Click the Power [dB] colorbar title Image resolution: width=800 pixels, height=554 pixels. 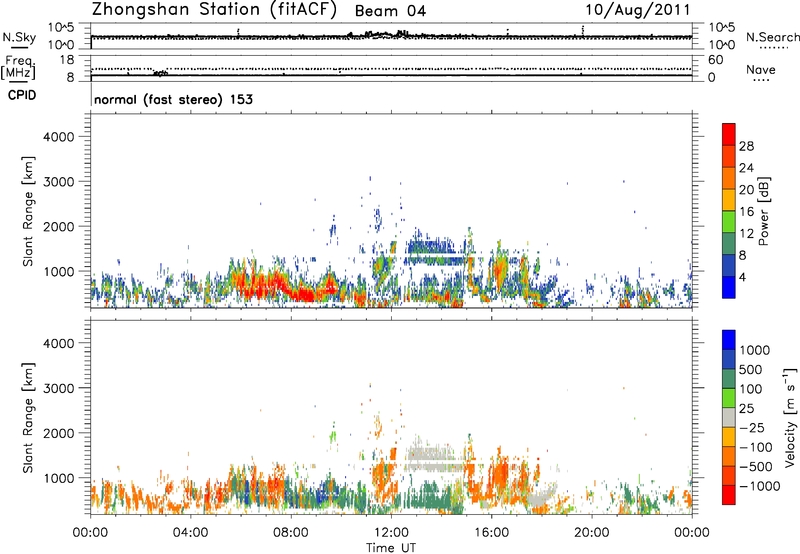tap(764, 211)
